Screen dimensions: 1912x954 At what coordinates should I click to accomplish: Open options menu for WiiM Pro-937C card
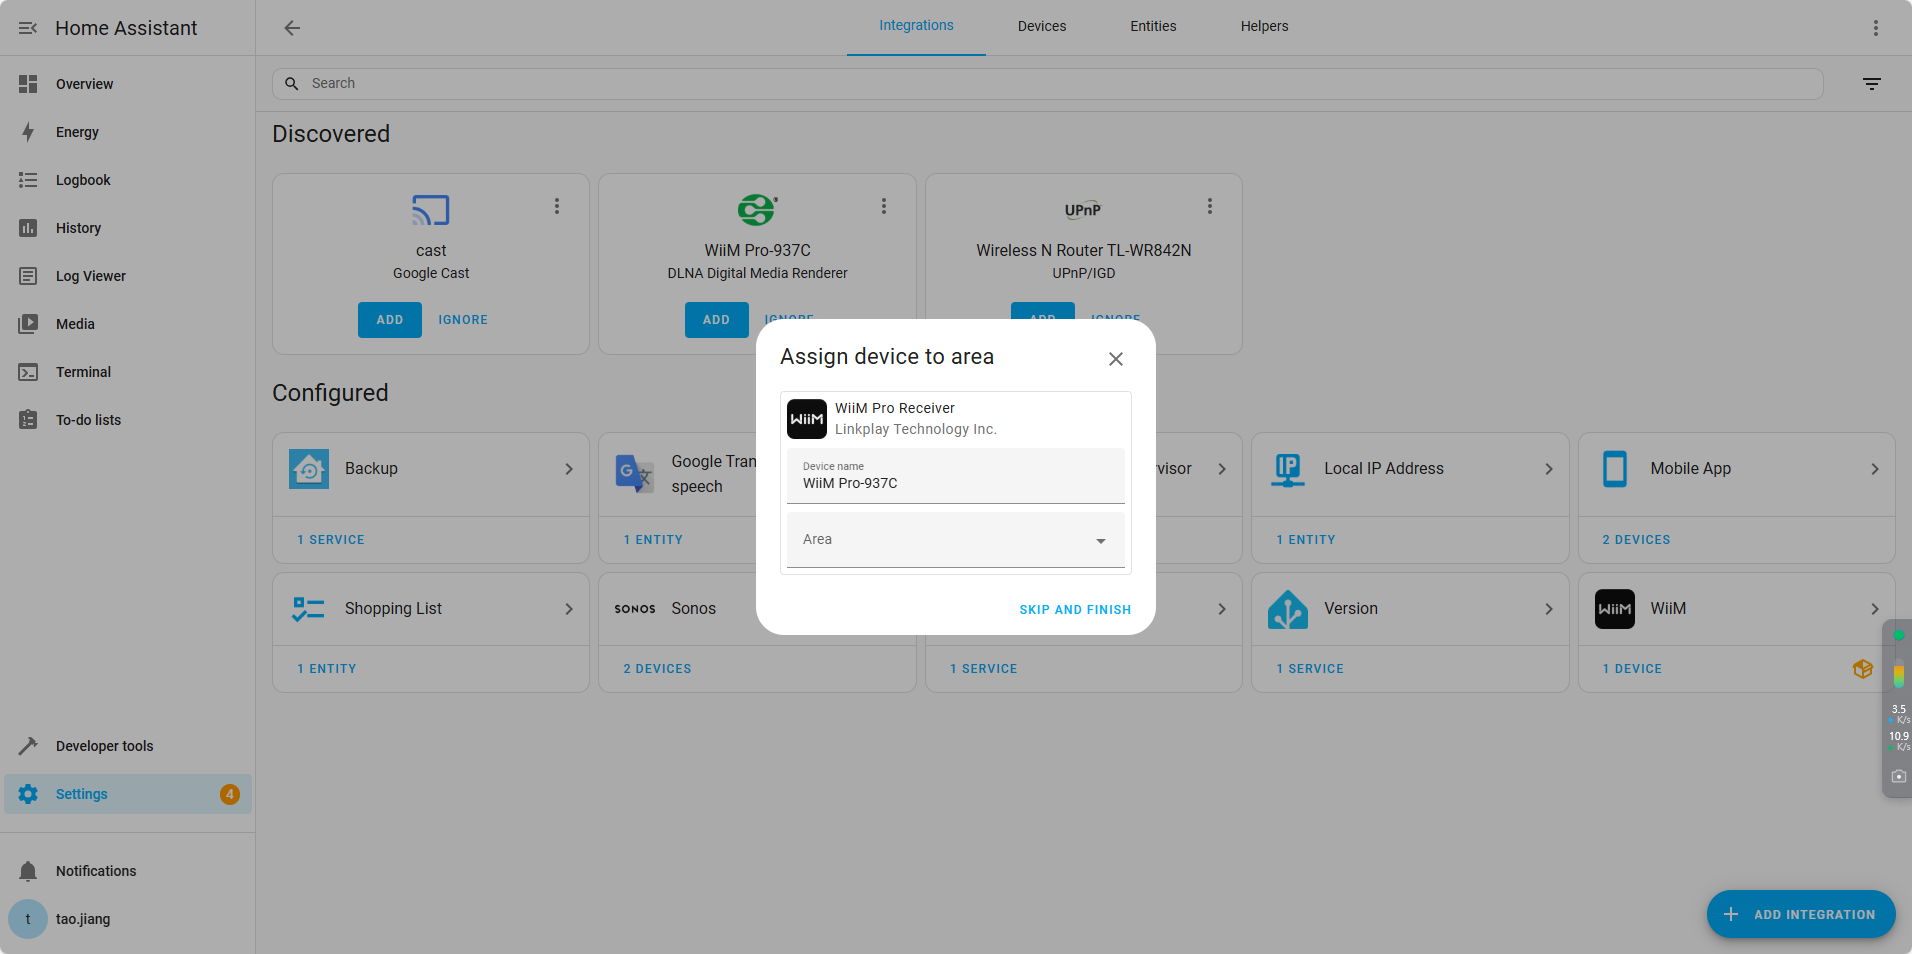[x=884, y=206]
